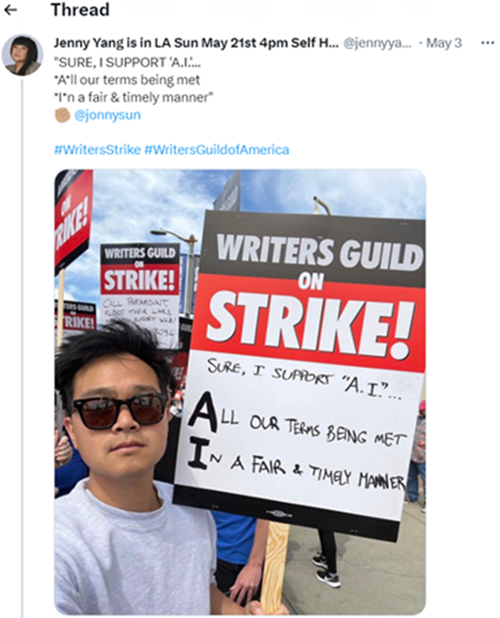Click the wooden sign handle in the photo
Screen dimensions: 500x618
coord(274,566)
